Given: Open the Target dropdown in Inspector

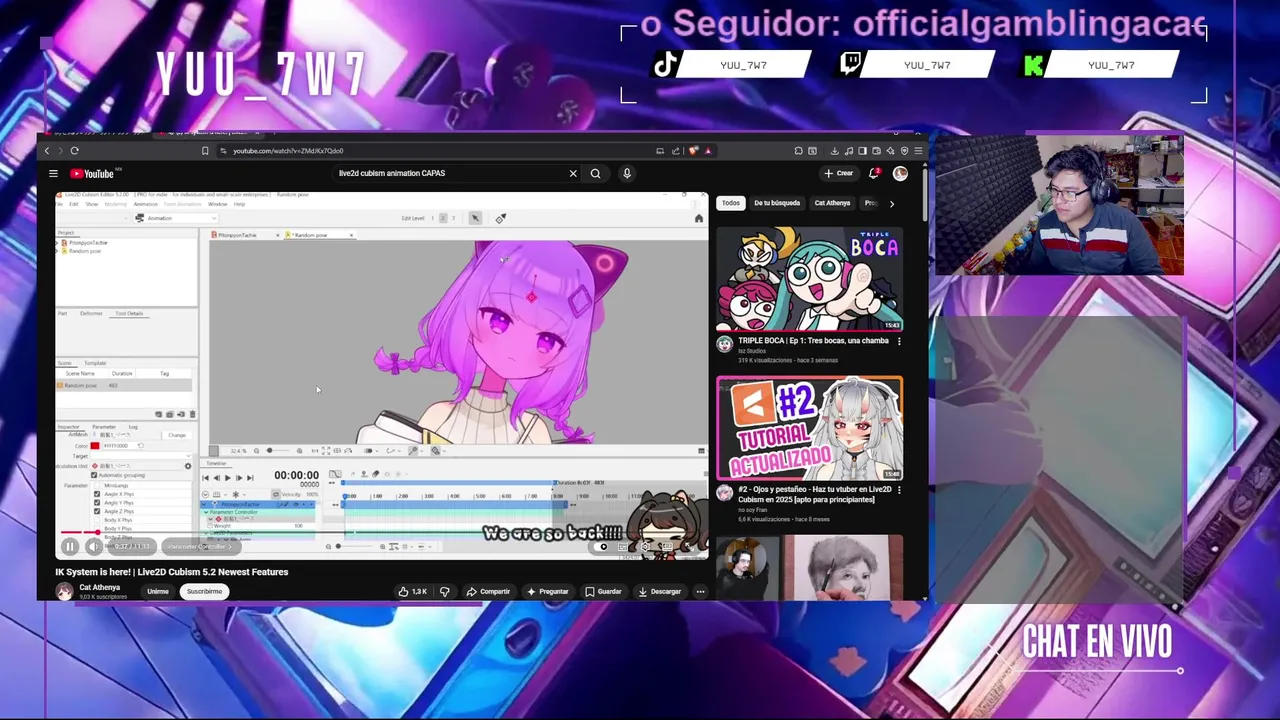Looking at the screenshot, I should point(142,456).
